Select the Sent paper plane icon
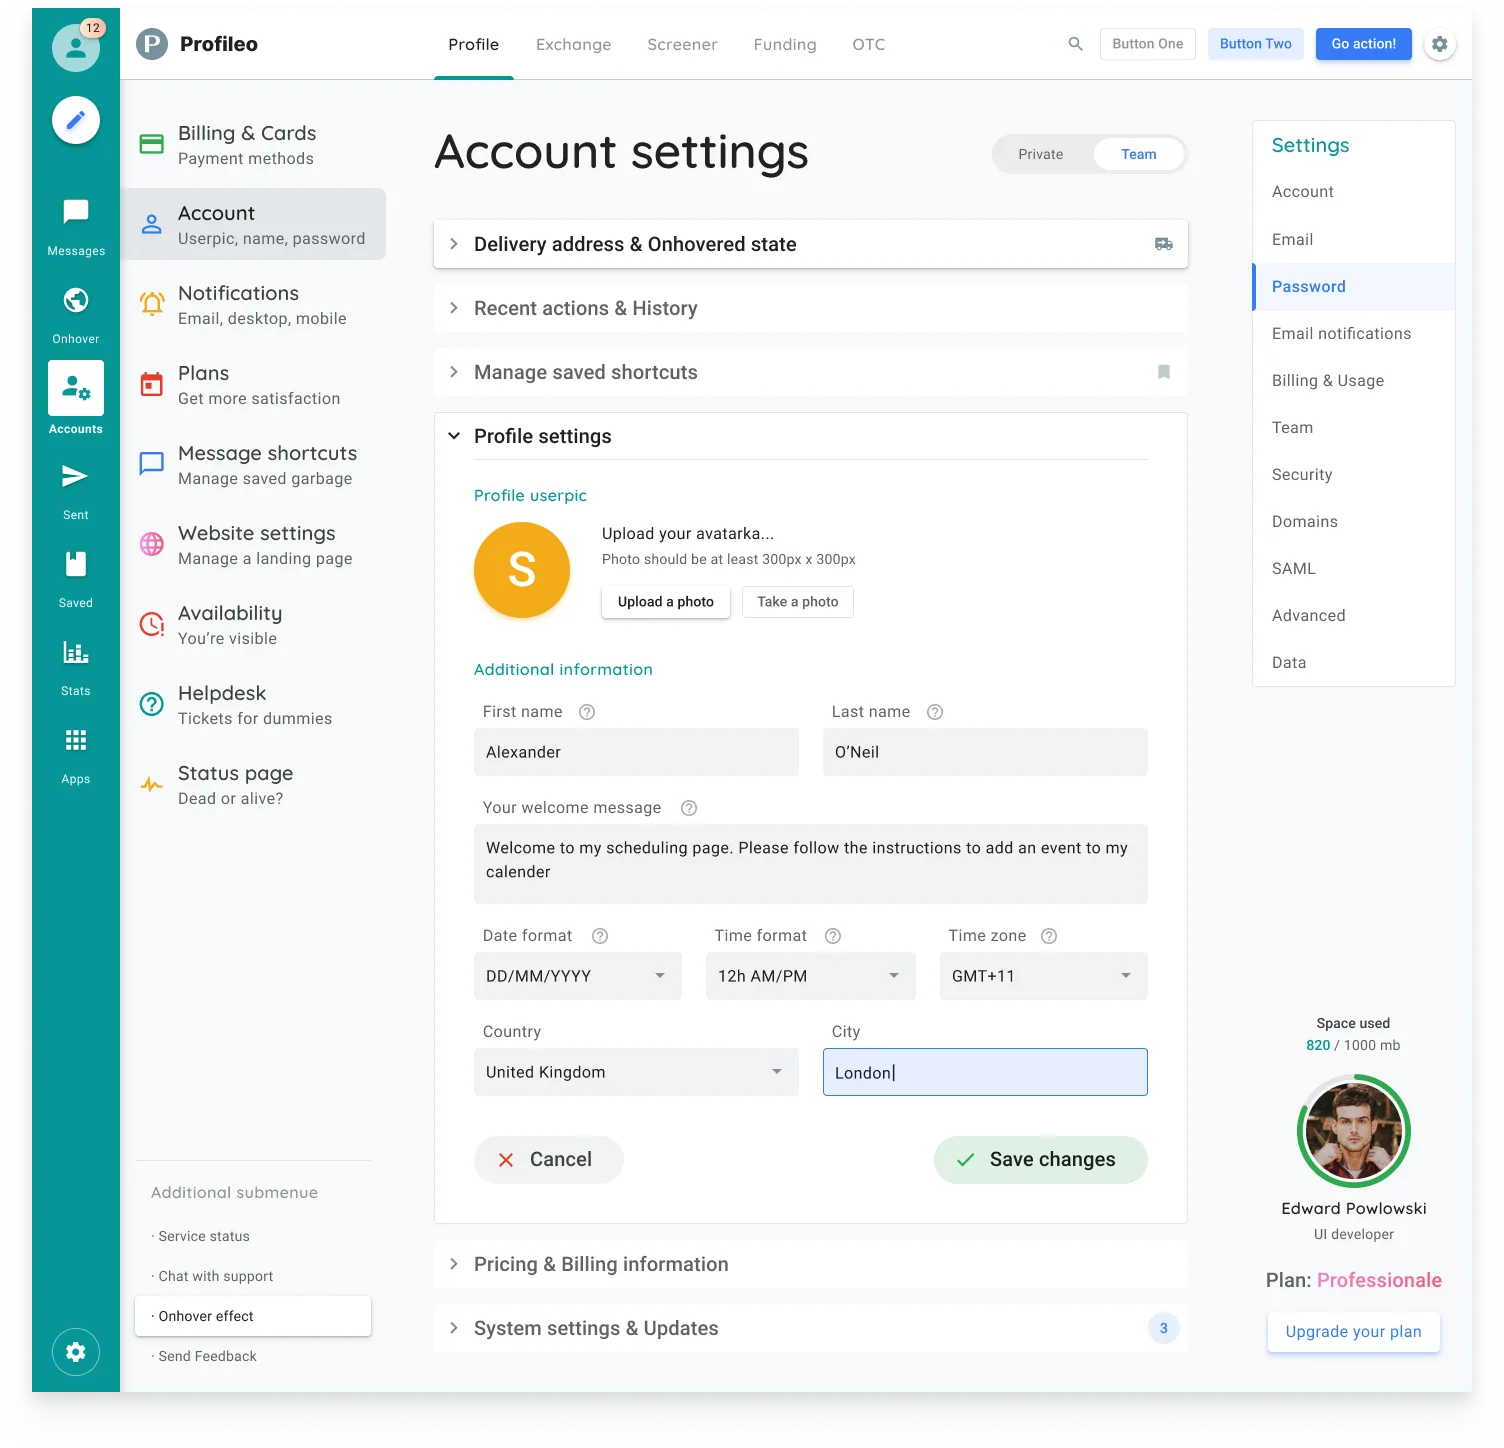 coord(75,476)
